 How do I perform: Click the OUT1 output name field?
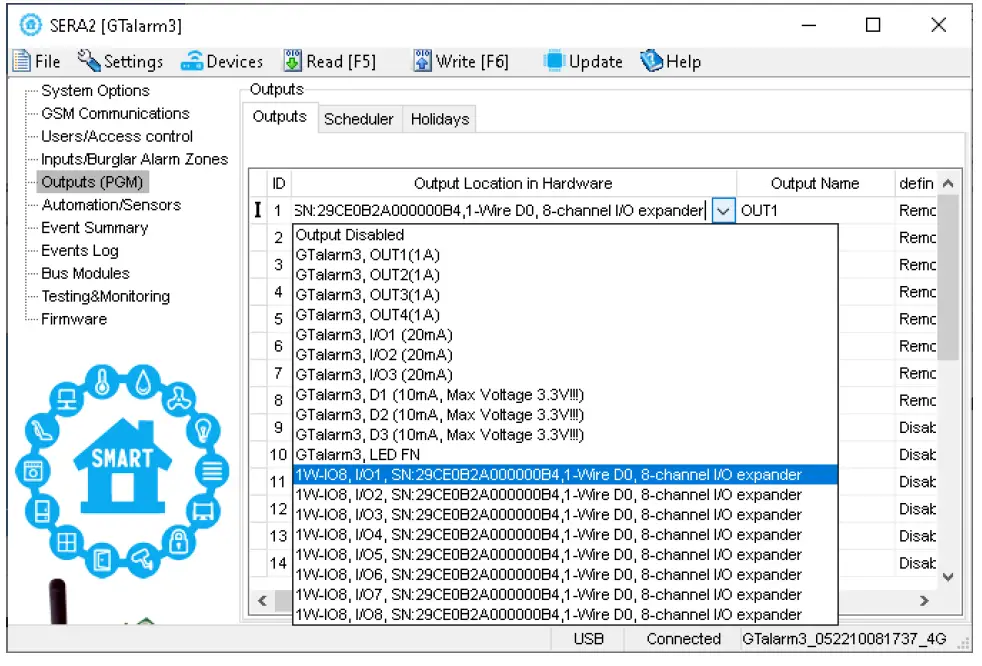coord(815,211)
